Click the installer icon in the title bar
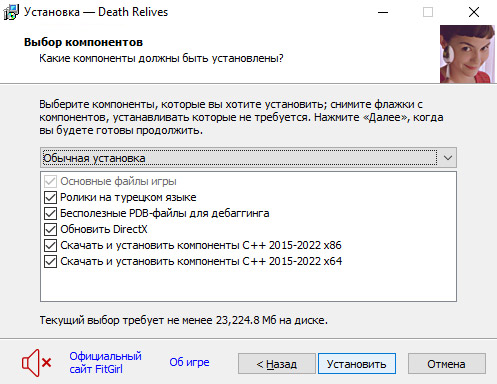The image size is (497, 384). click(x=11, y=12)
